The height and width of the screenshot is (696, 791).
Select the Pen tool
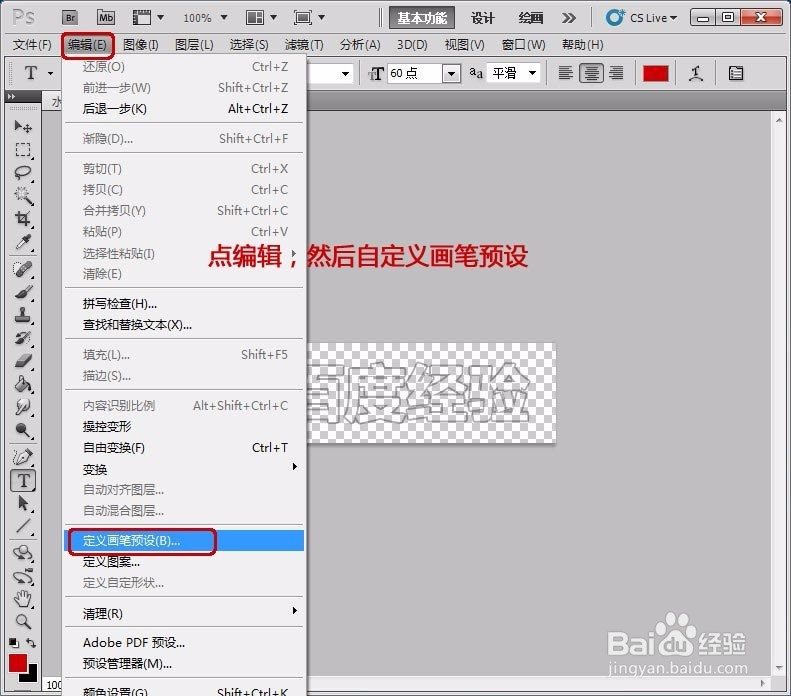pos(23,457)
